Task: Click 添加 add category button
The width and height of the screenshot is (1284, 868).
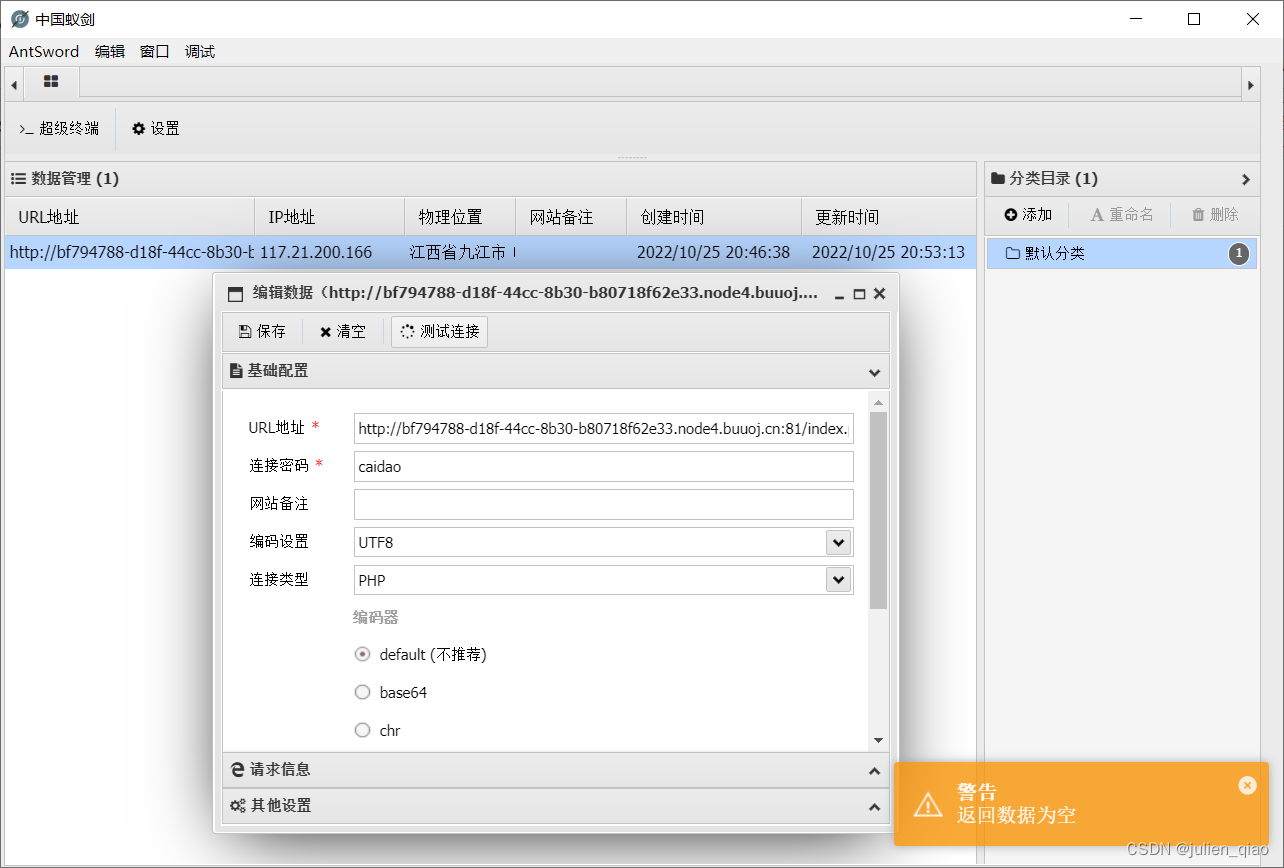Action: point(1028,214)
